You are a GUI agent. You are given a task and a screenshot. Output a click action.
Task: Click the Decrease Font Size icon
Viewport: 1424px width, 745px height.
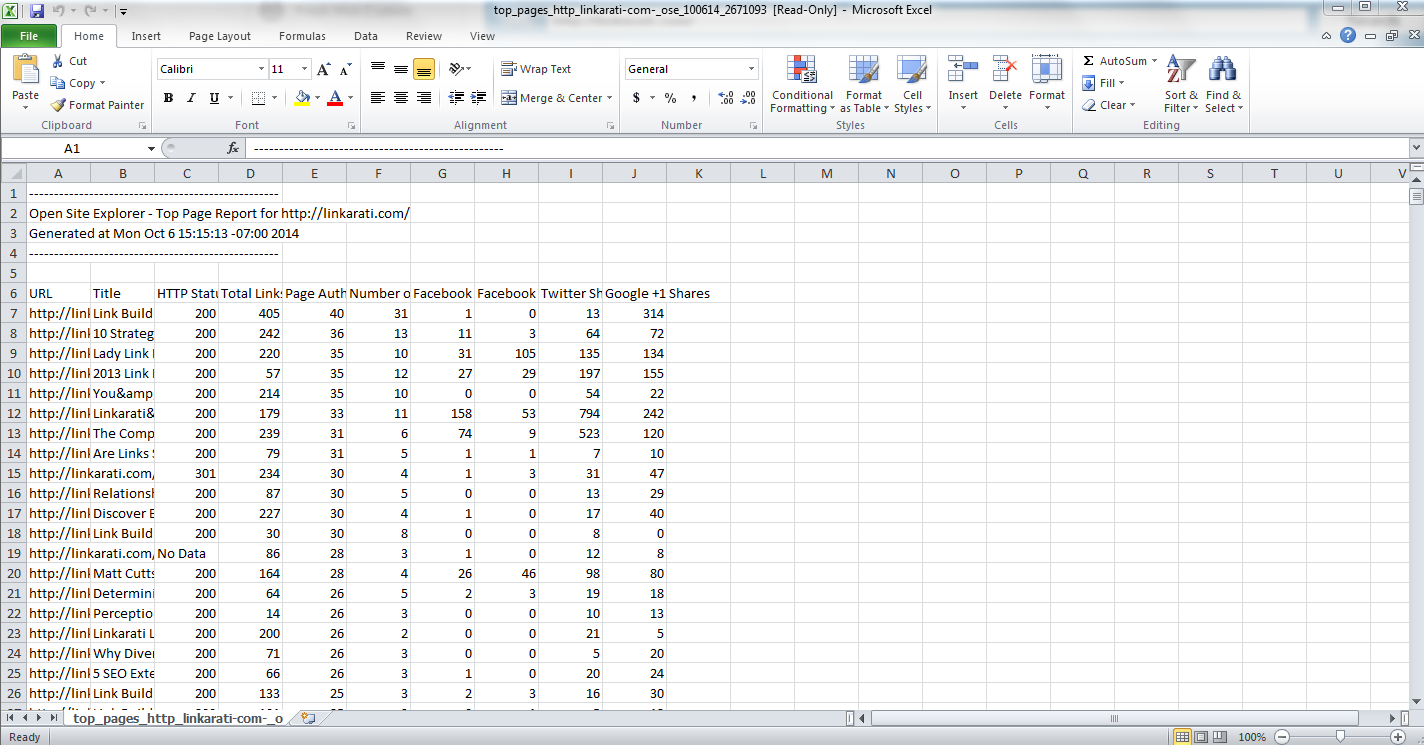tap(345, 69)
